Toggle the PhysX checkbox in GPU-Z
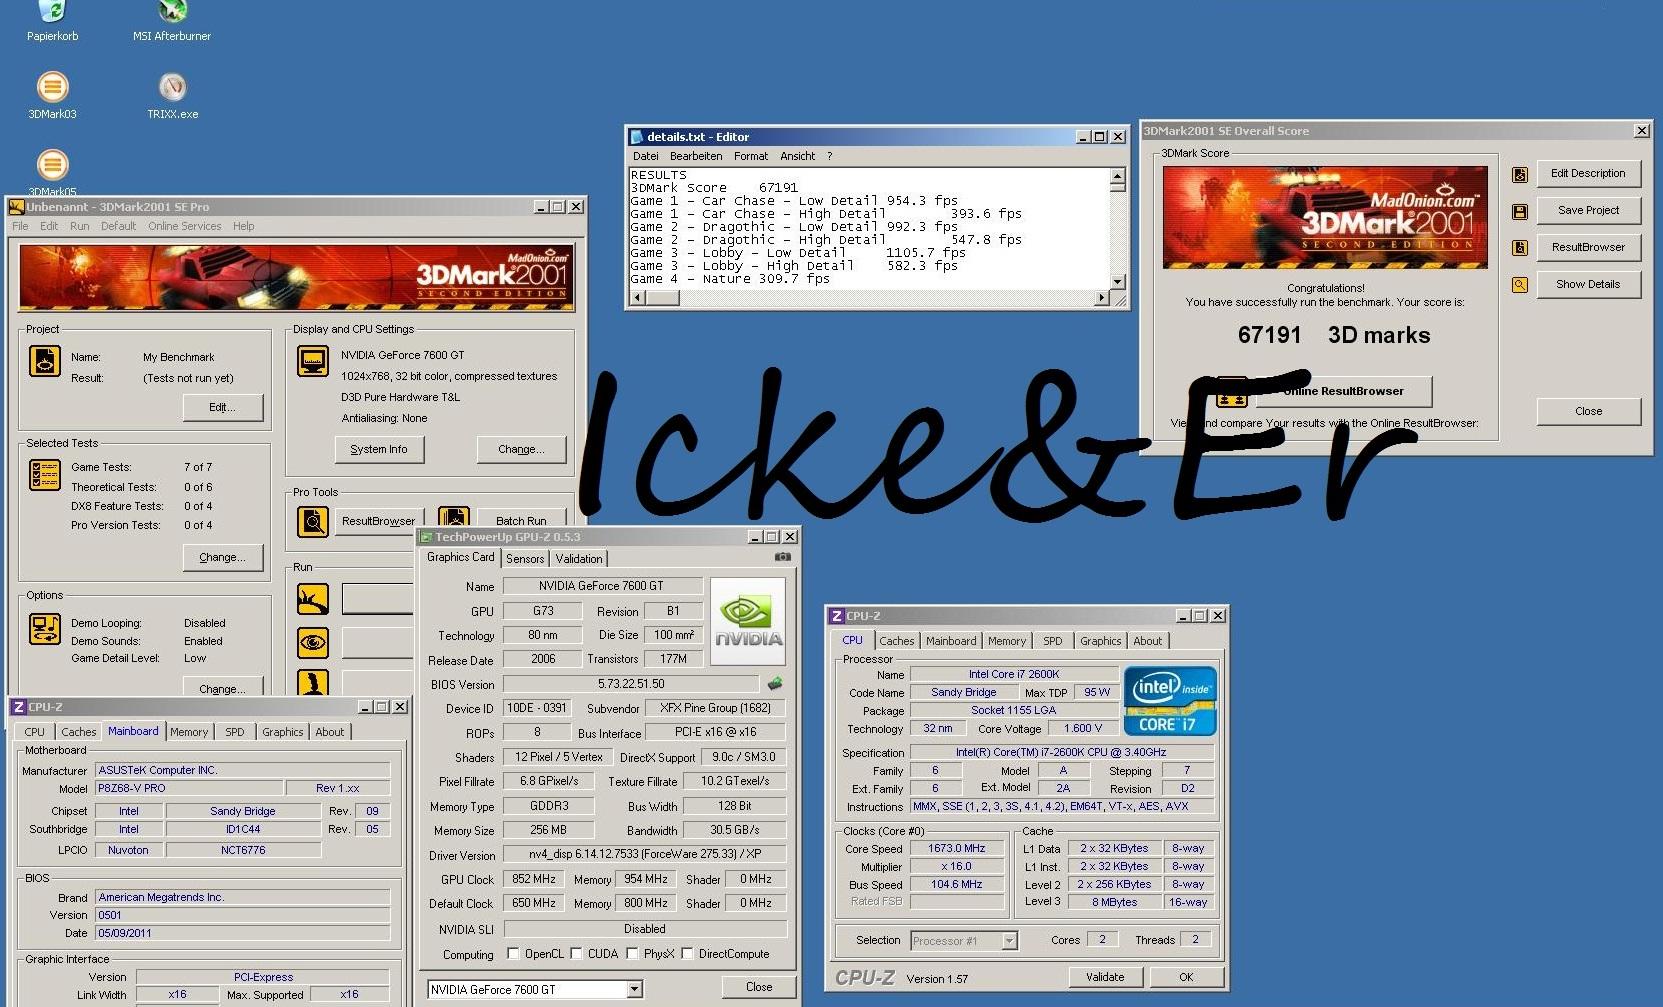 pyautogui.click(x=632, y=954)
